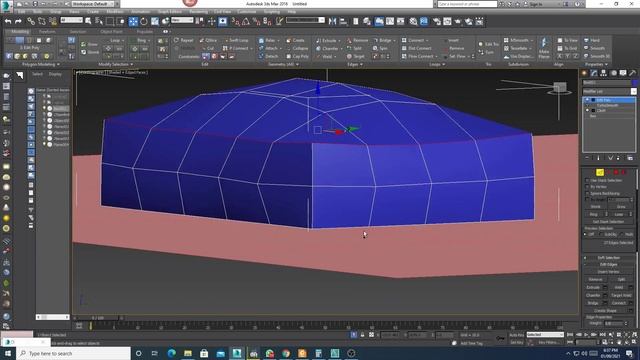Screen dimensions: 640x360
Task: Switch to the Object Paint ribbon tab
Action: click(x=111, y=32)
